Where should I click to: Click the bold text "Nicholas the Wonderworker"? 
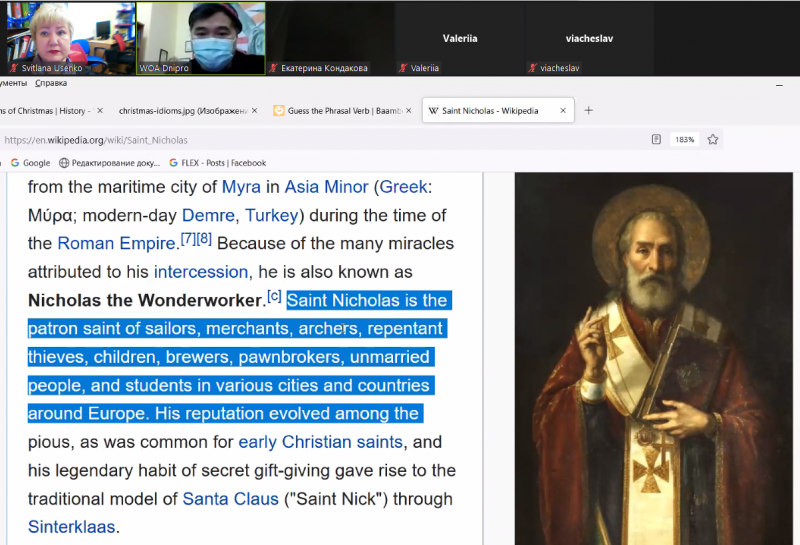(145, 300)
